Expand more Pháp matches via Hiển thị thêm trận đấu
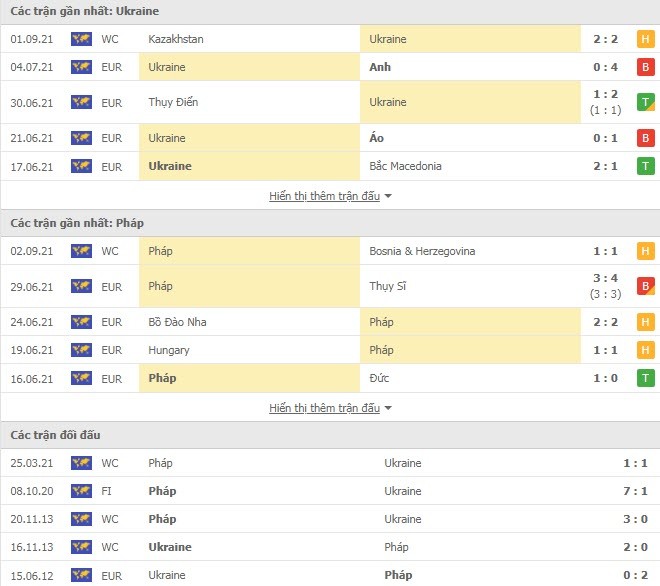This screenshot has height=586, width=660. [325, 408]
